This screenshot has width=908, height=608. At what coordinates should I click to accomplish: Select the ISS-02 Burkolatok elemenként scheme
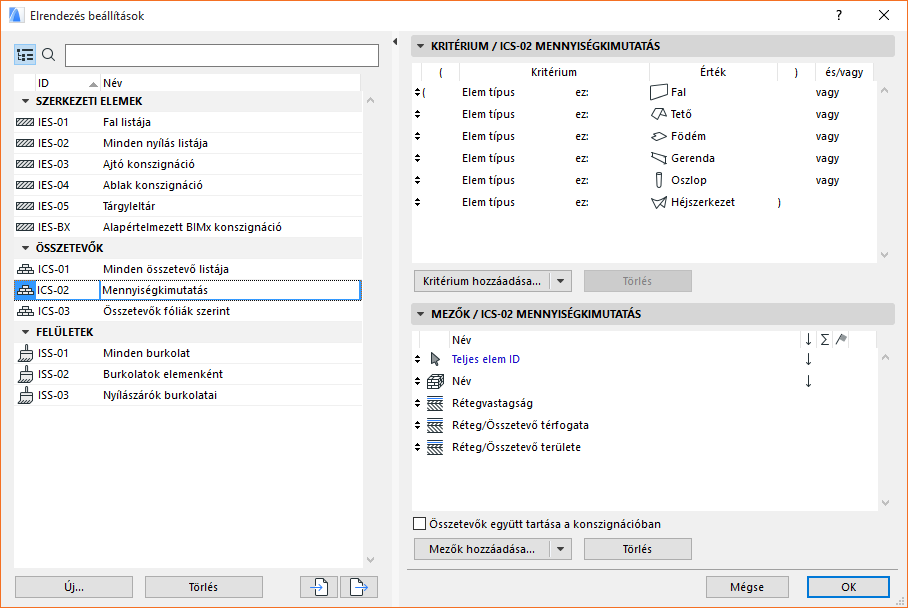tap(162, 374)
